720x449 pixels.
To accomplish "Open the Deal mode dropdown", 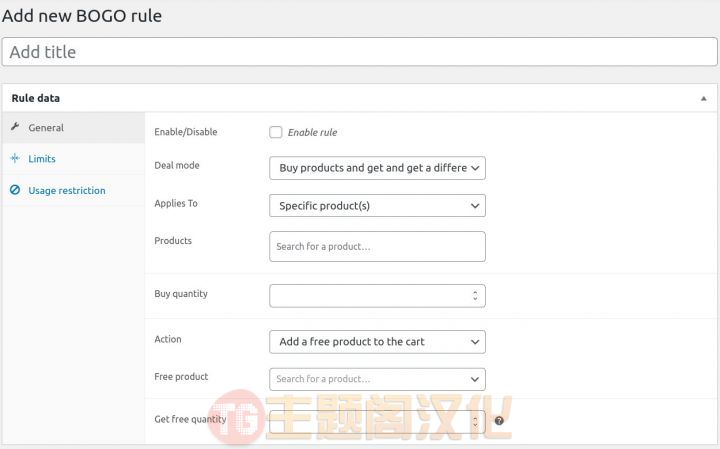I will tap(377, 168).
